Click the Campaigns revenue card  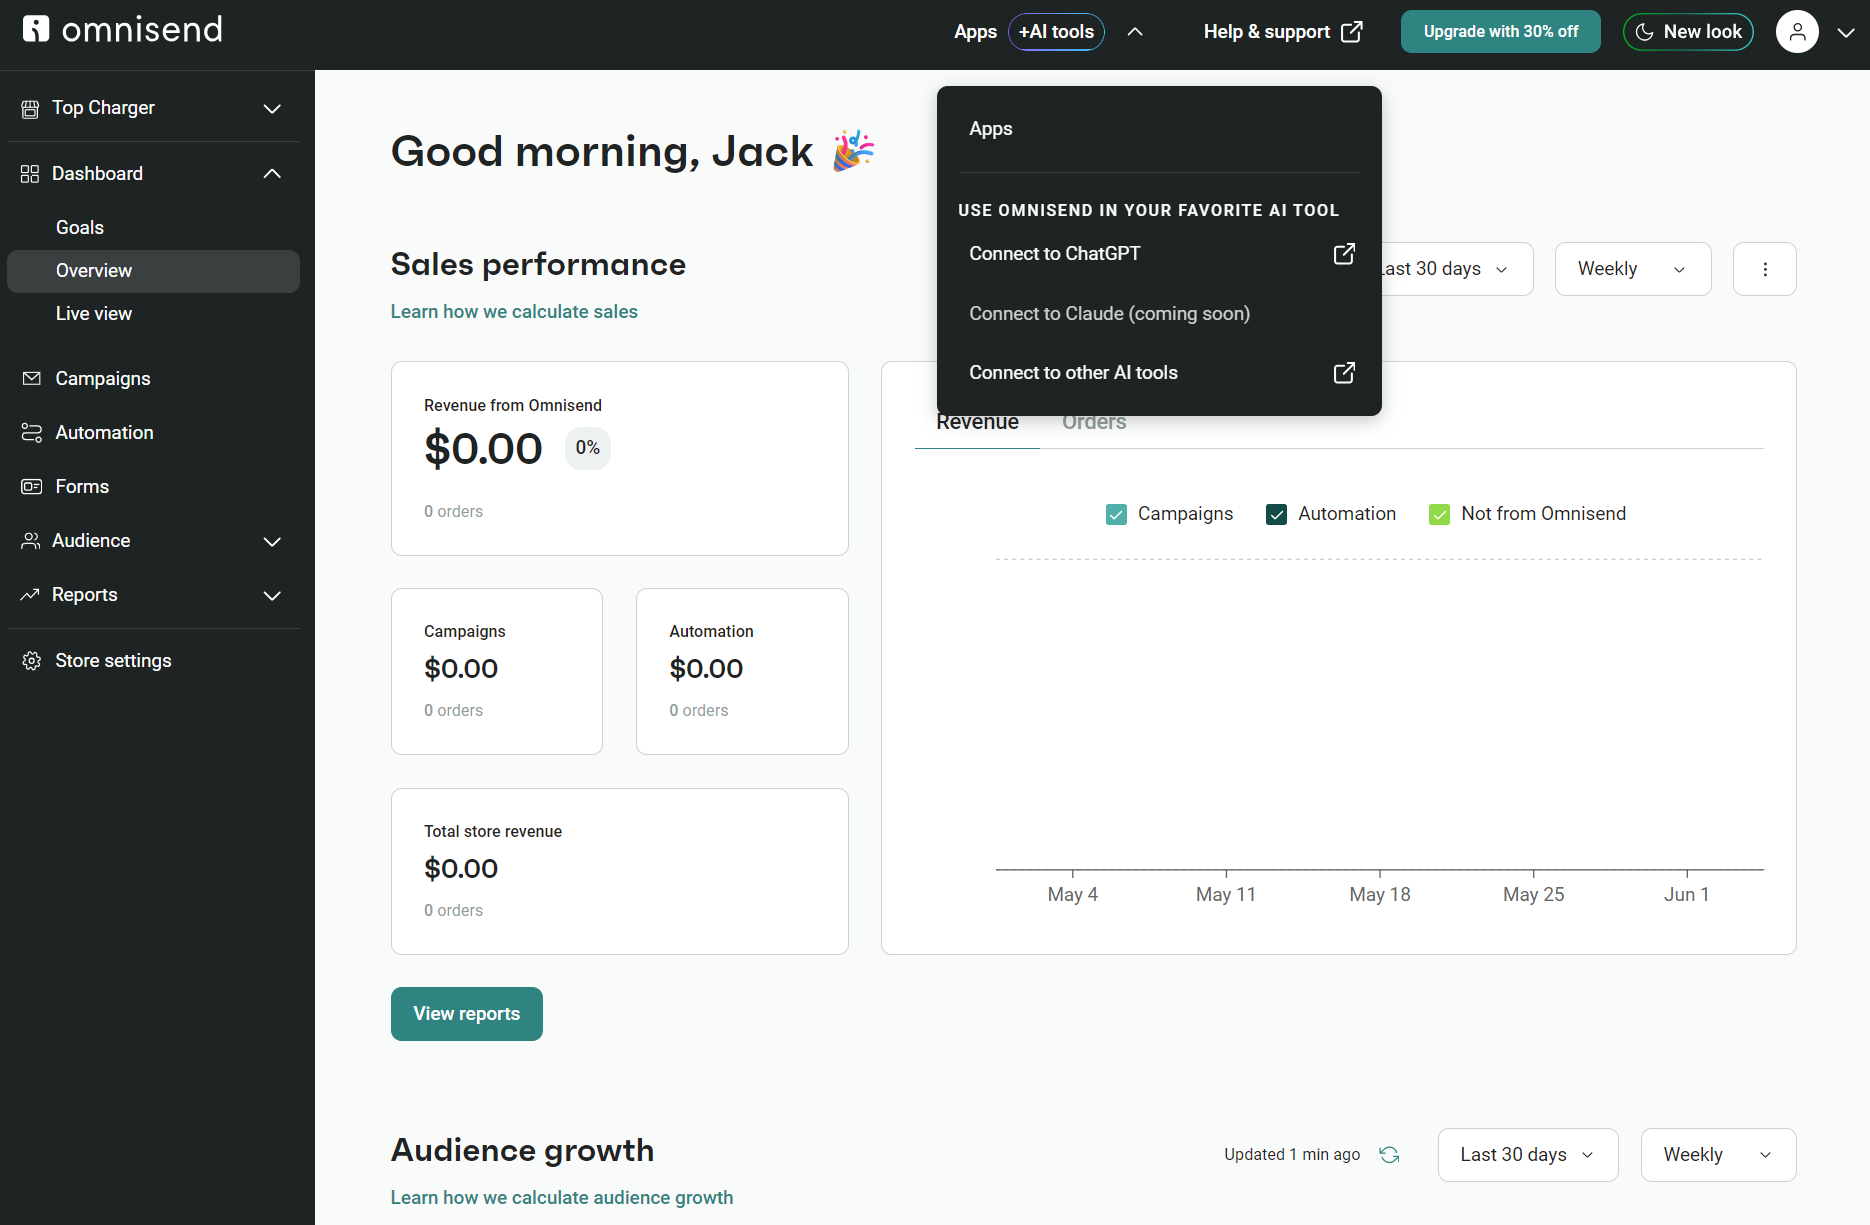(497, 672)
